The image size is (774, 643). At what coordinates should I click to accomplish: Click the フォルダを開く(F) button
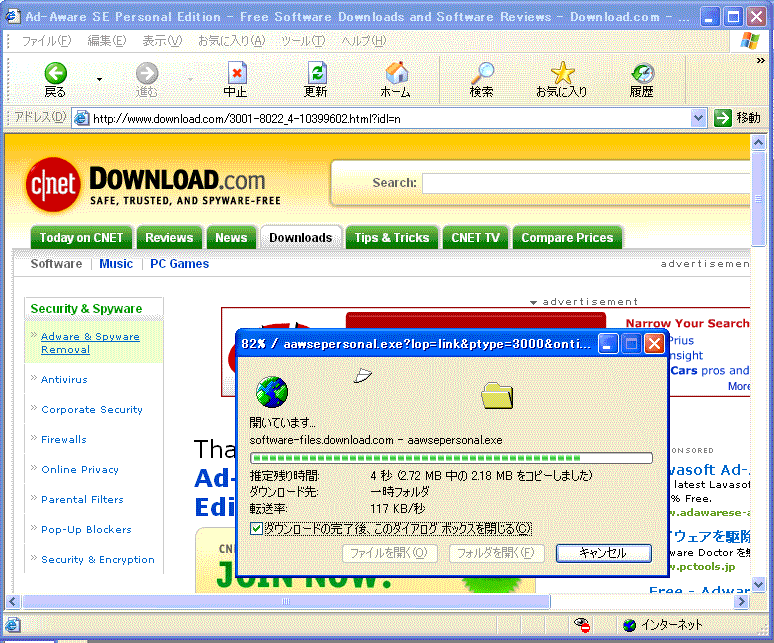pos(497,553)
